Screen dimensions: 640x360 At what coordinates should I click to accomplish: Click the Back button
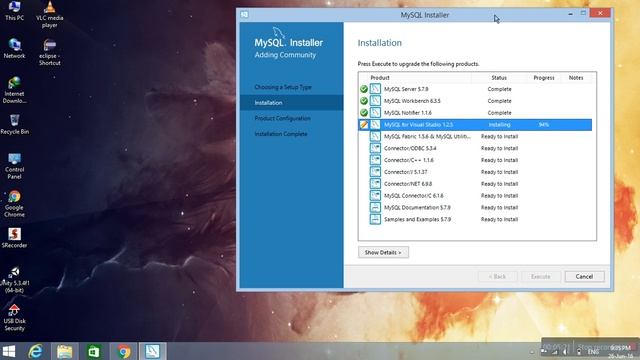497,276
